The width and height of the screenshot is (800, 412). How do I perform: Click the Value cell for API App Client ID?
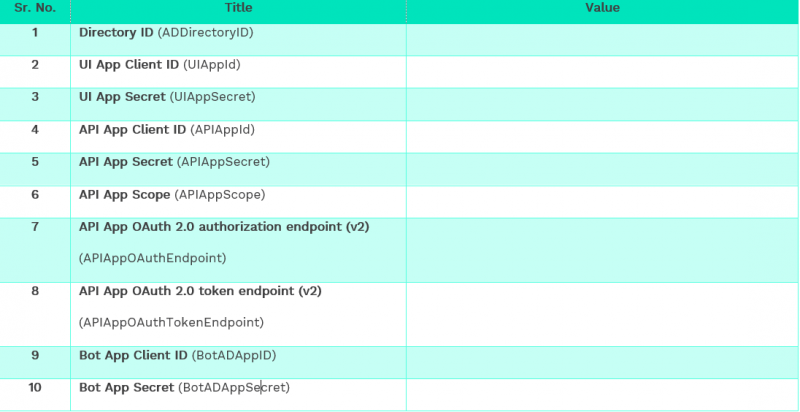click(602, 130)
